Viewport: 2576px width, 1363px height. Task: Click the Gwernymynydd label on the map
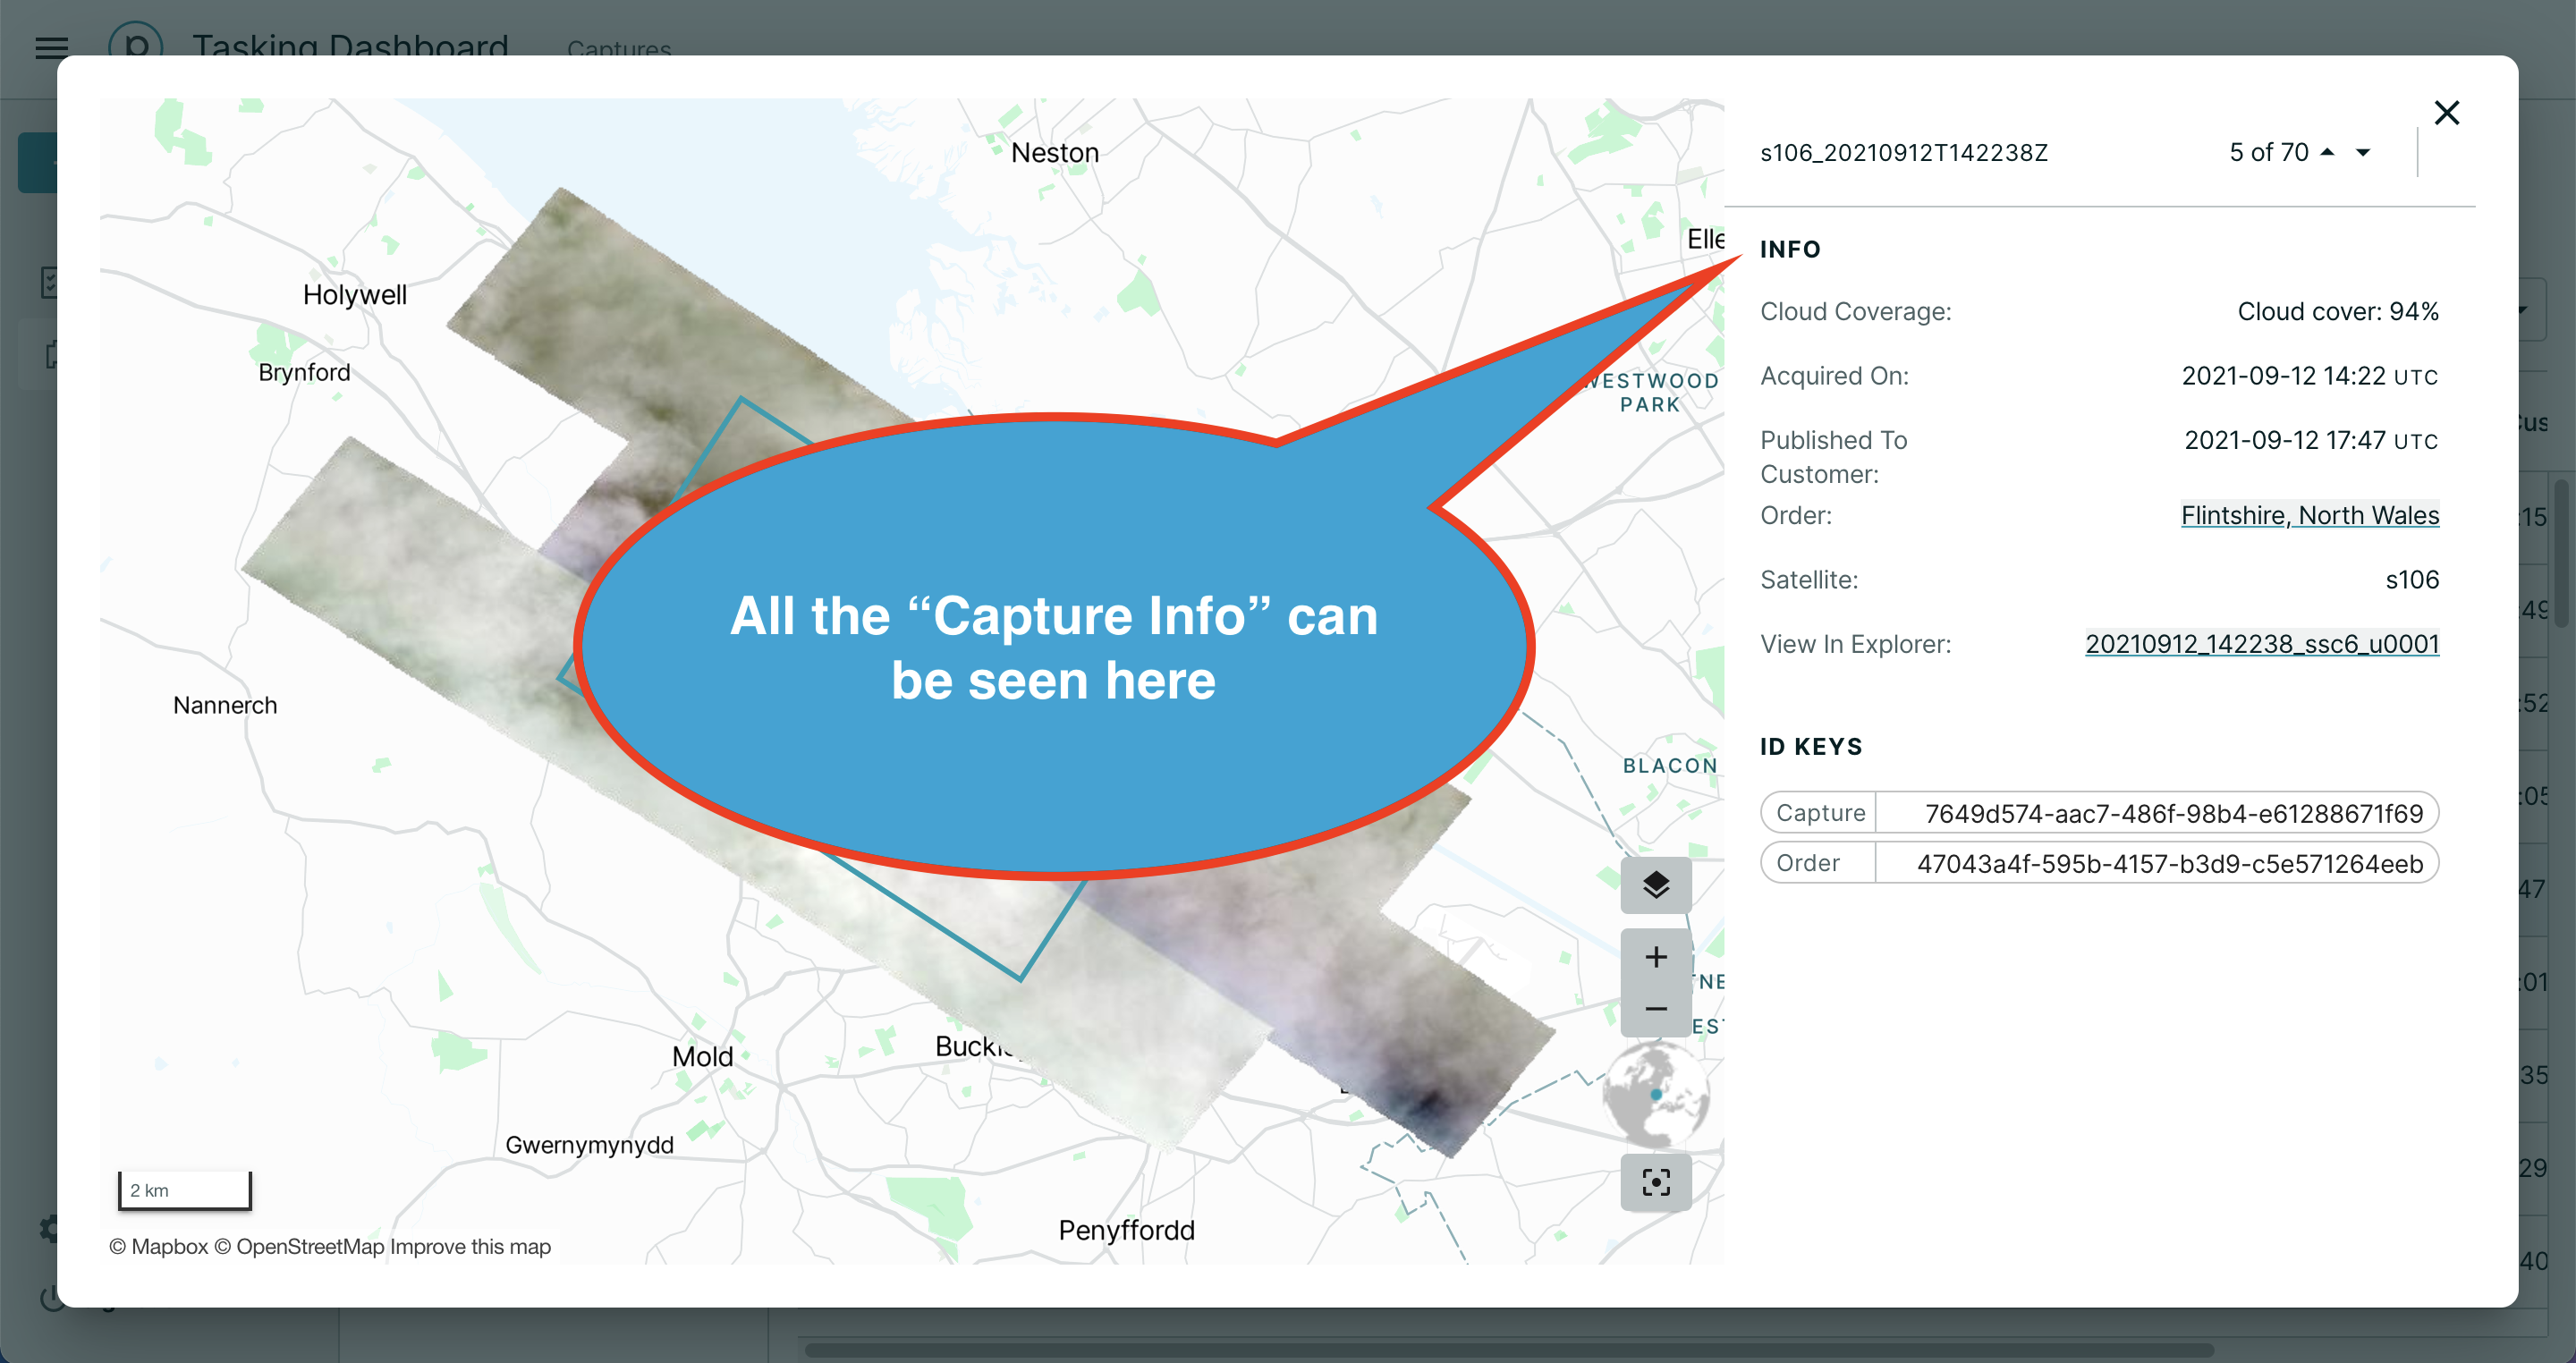(x=589, y=1145)
